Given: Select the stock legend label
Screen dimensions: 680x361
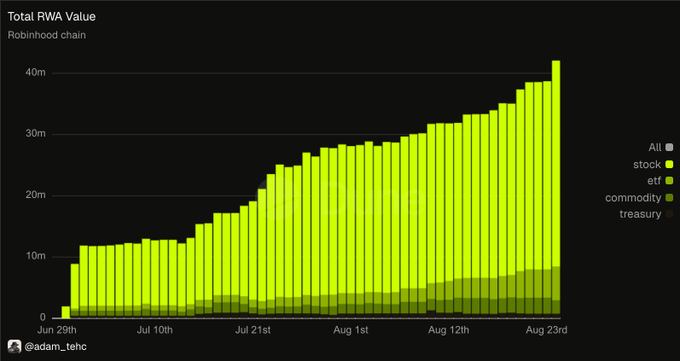Looking at the screenshot, I should (x=647, y=164).
